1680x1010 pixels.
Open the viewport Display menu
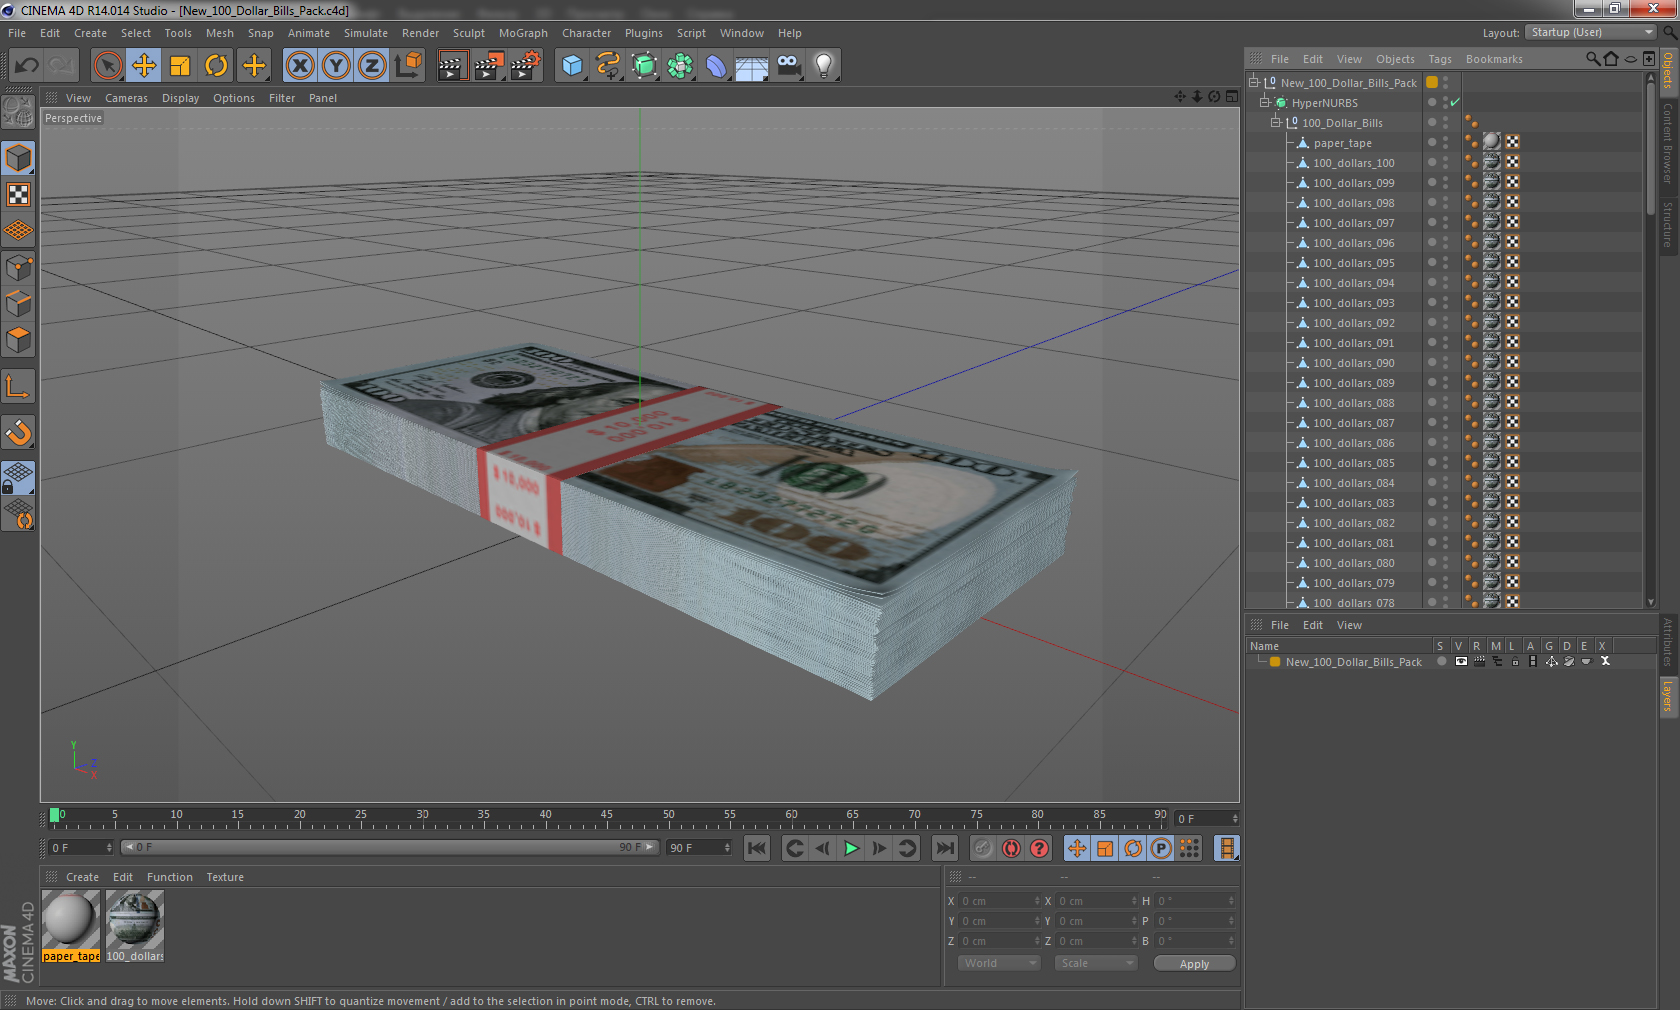(180, 98)
